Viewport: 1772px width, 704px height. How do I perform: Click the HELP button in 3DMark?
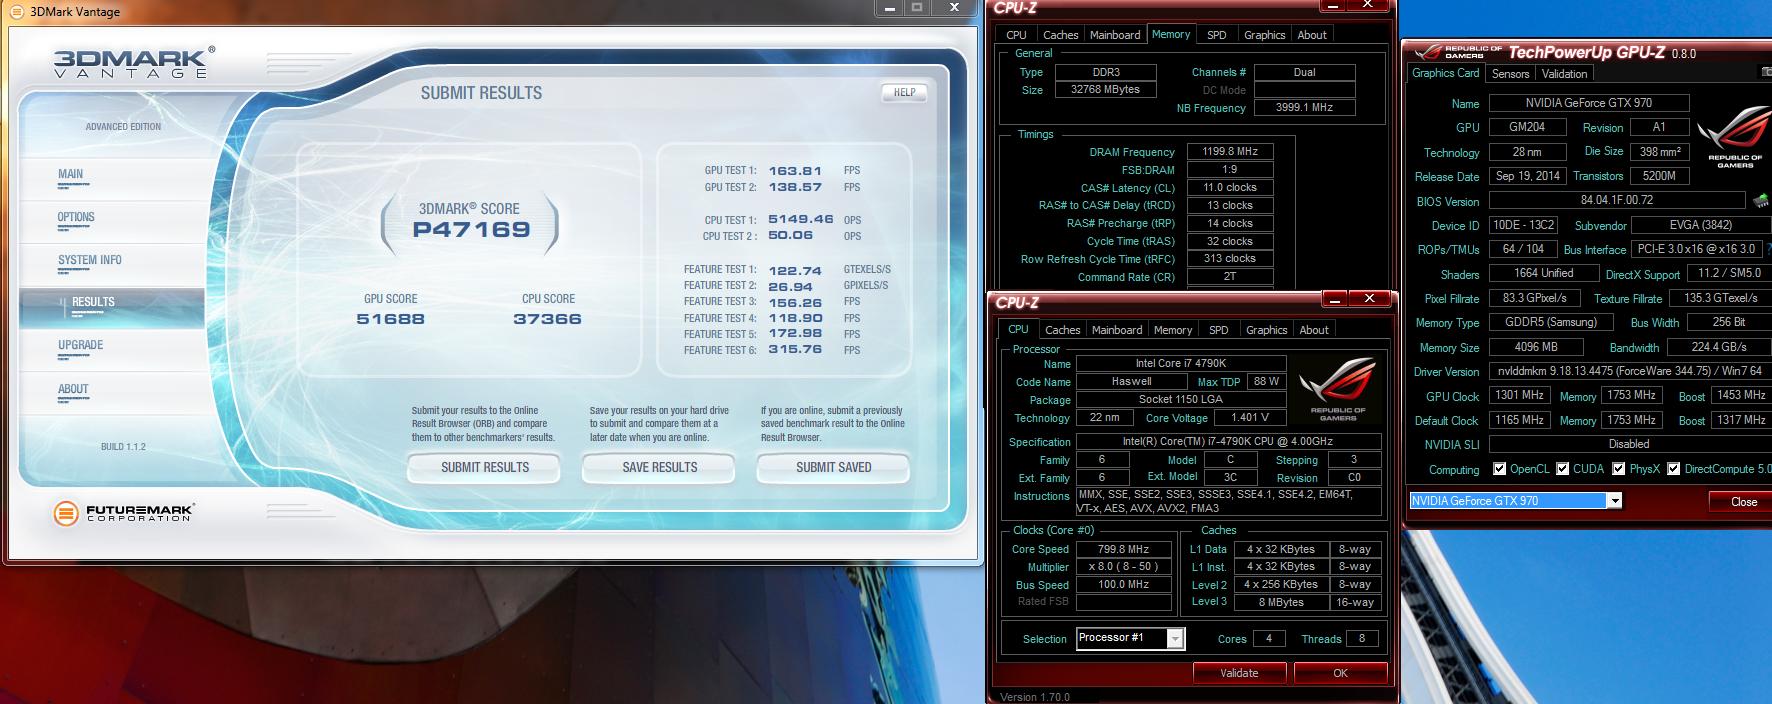904,92
